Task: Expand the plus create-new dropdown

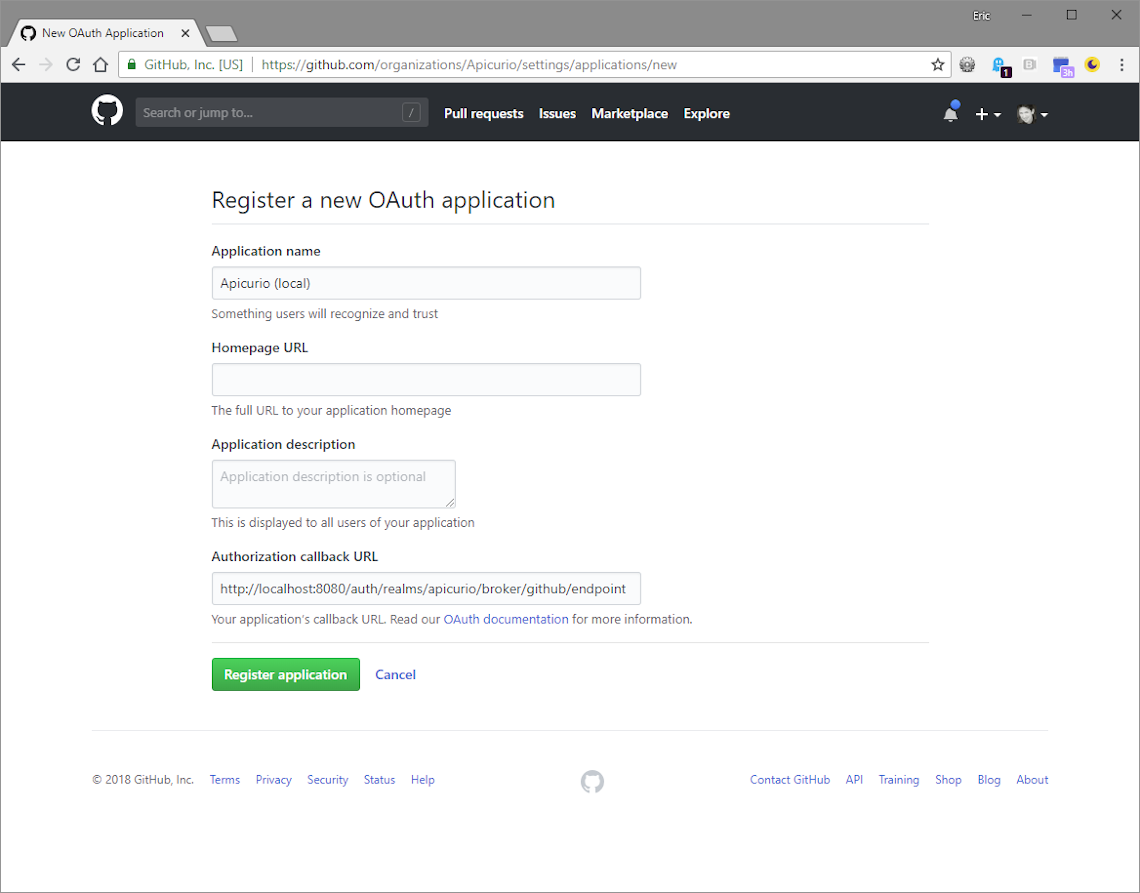Action: (x=987, y=114)
